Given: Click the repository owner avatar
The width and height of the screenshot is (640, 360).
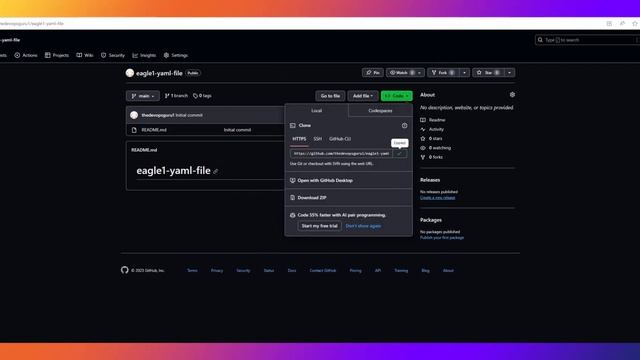Looking at the screenshot, I should click(x=130, y=73).
